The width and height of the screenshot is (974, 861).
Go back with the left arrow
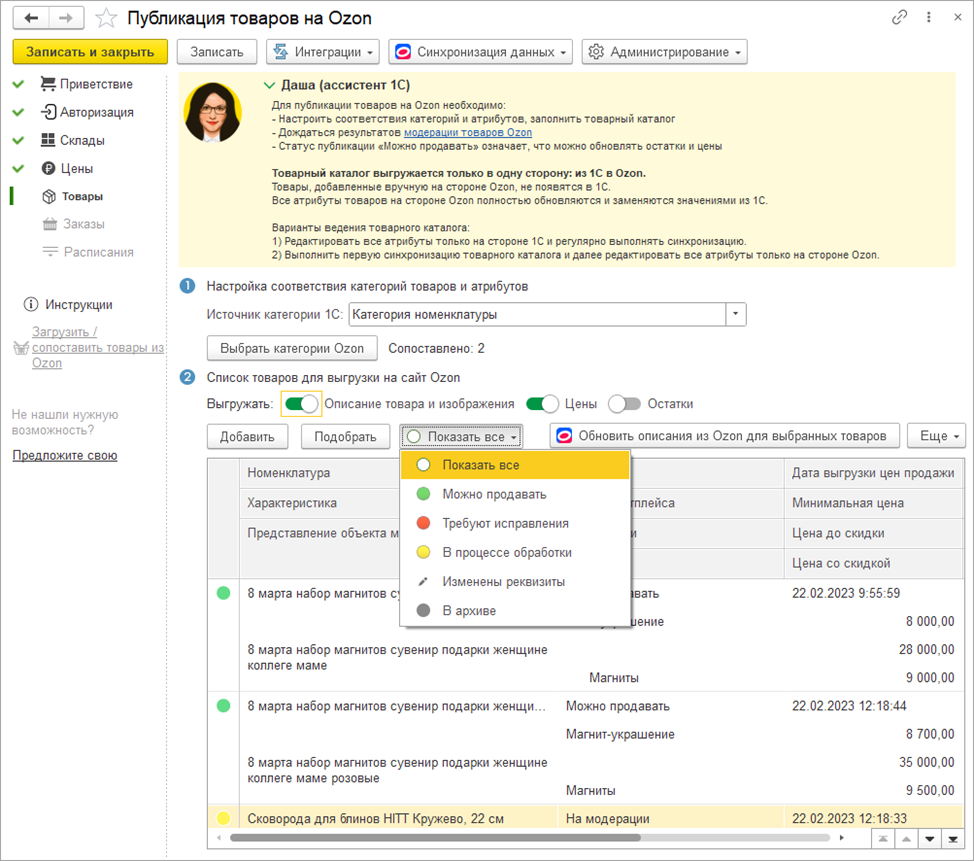(x=33, y=18)
